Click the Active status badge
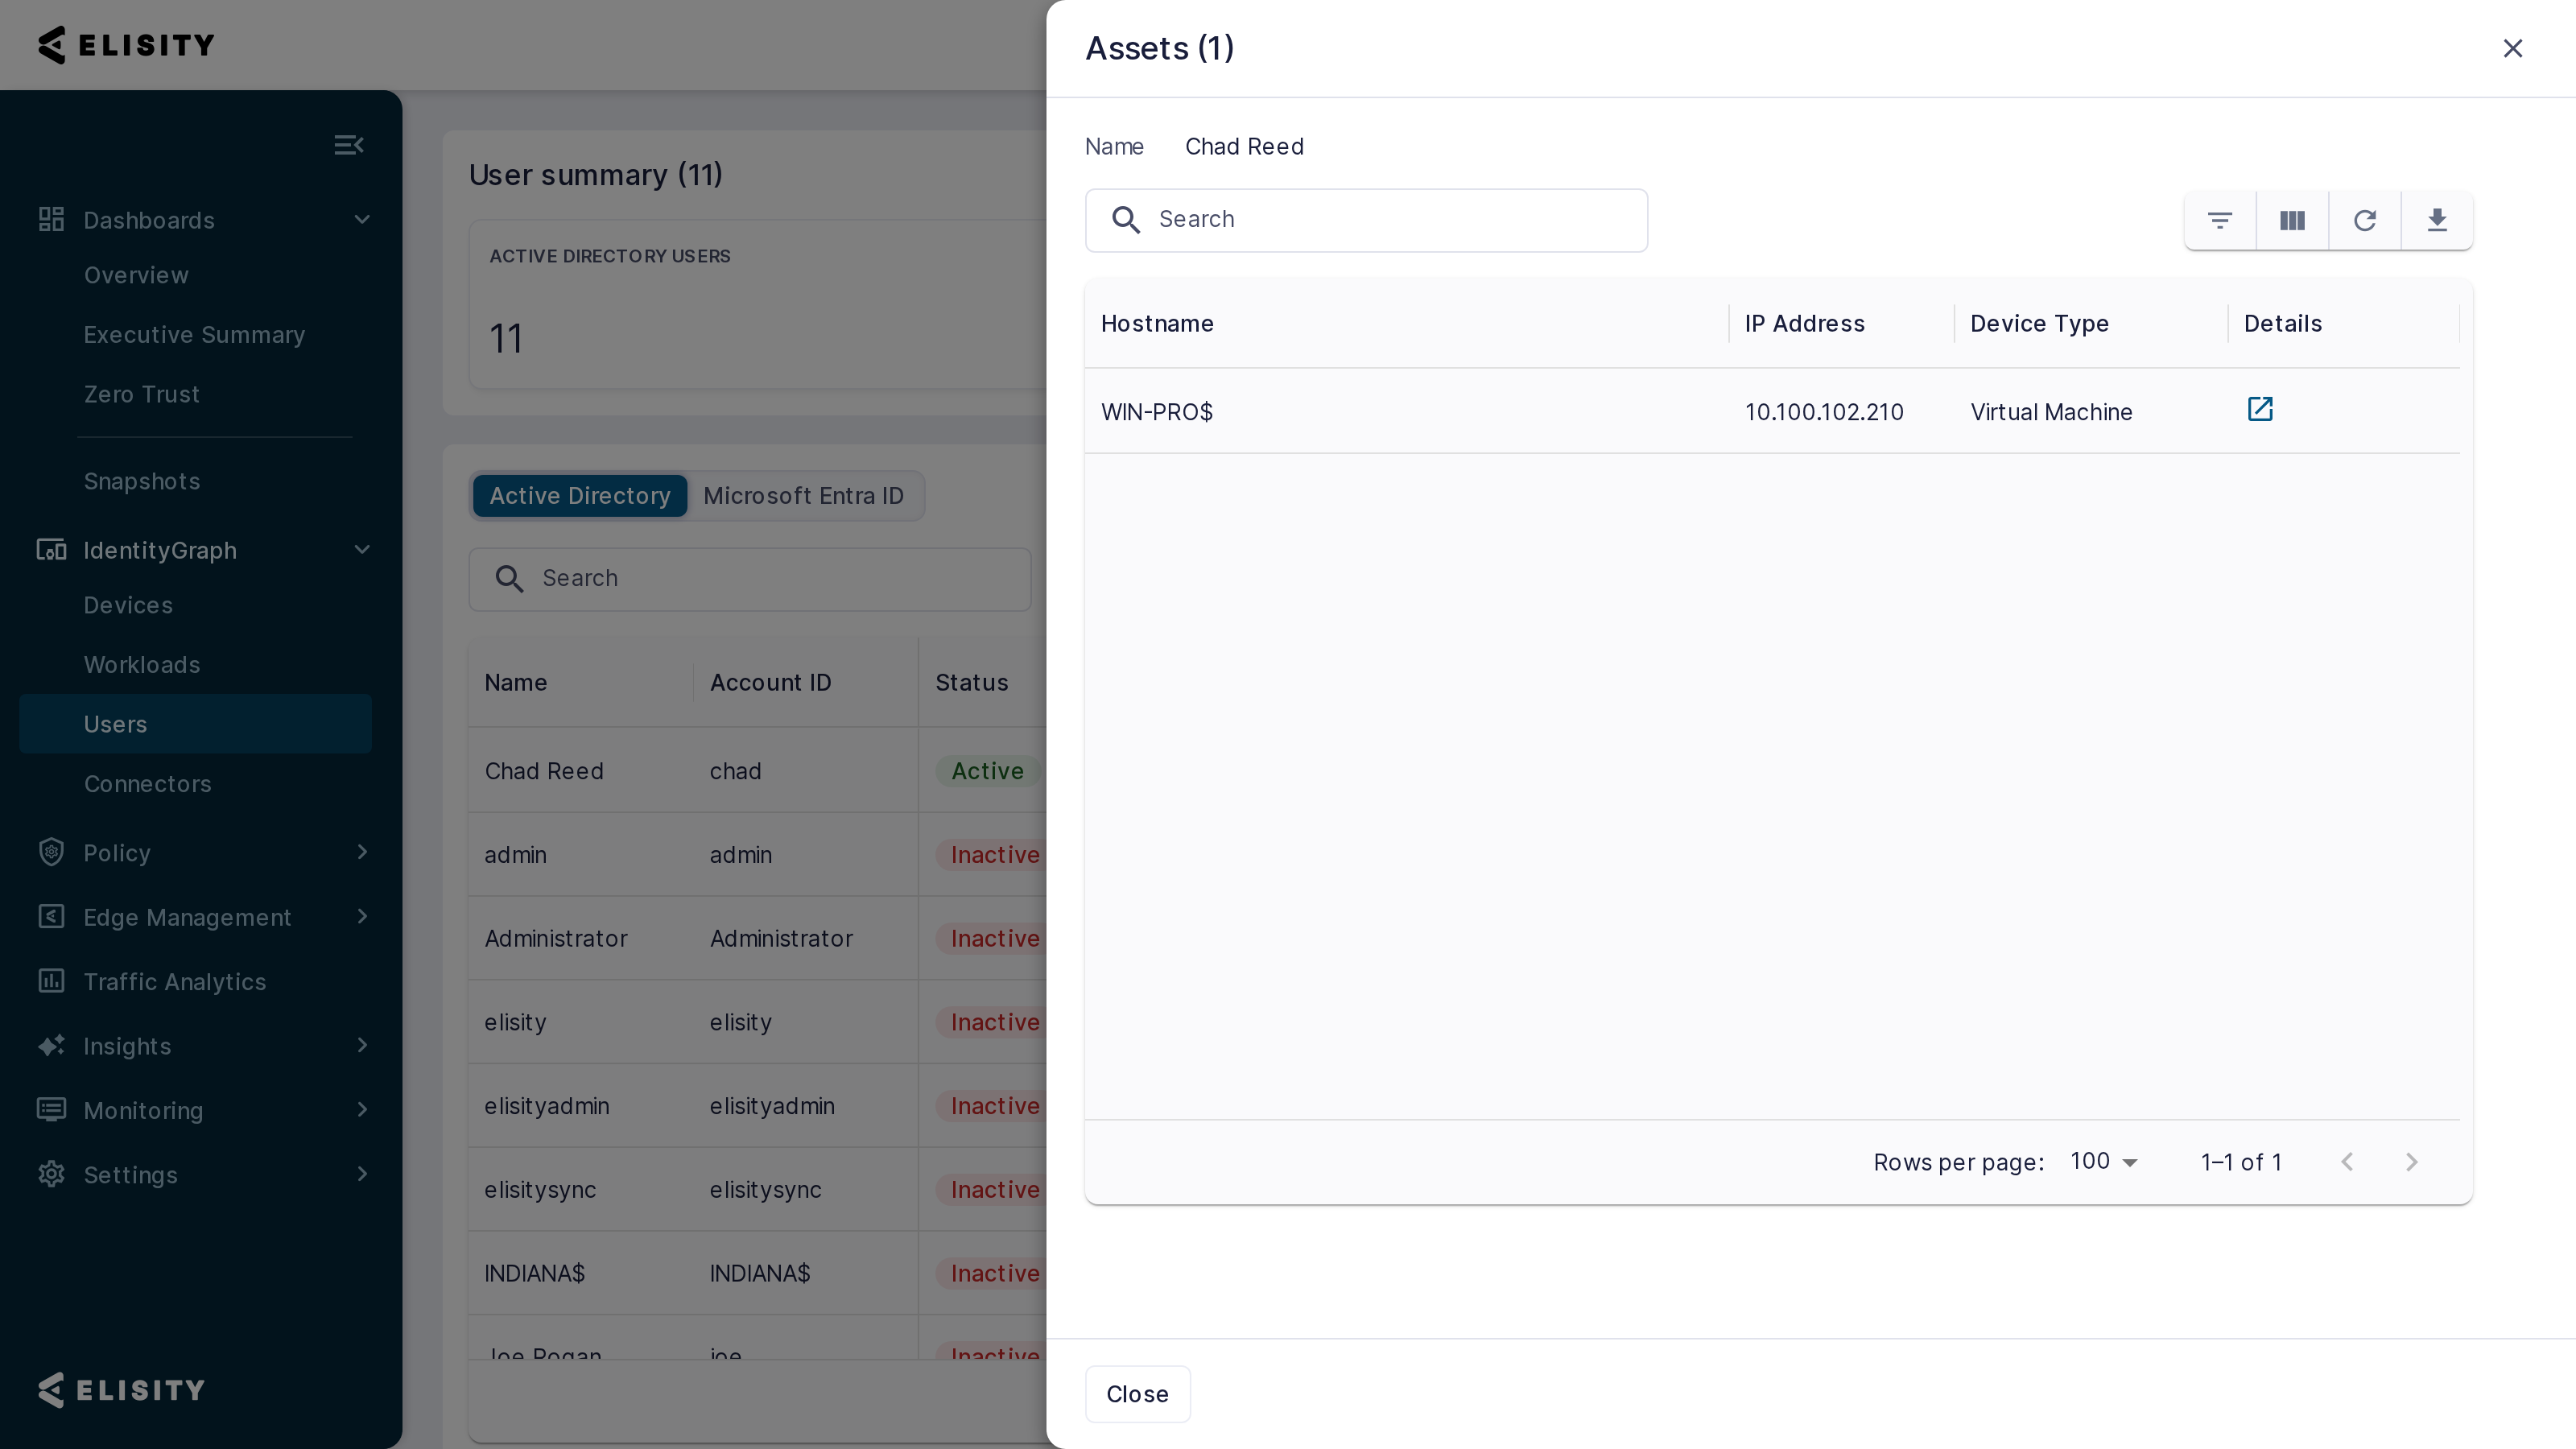The image size is (2576, 1449). (x=988, y=771)
